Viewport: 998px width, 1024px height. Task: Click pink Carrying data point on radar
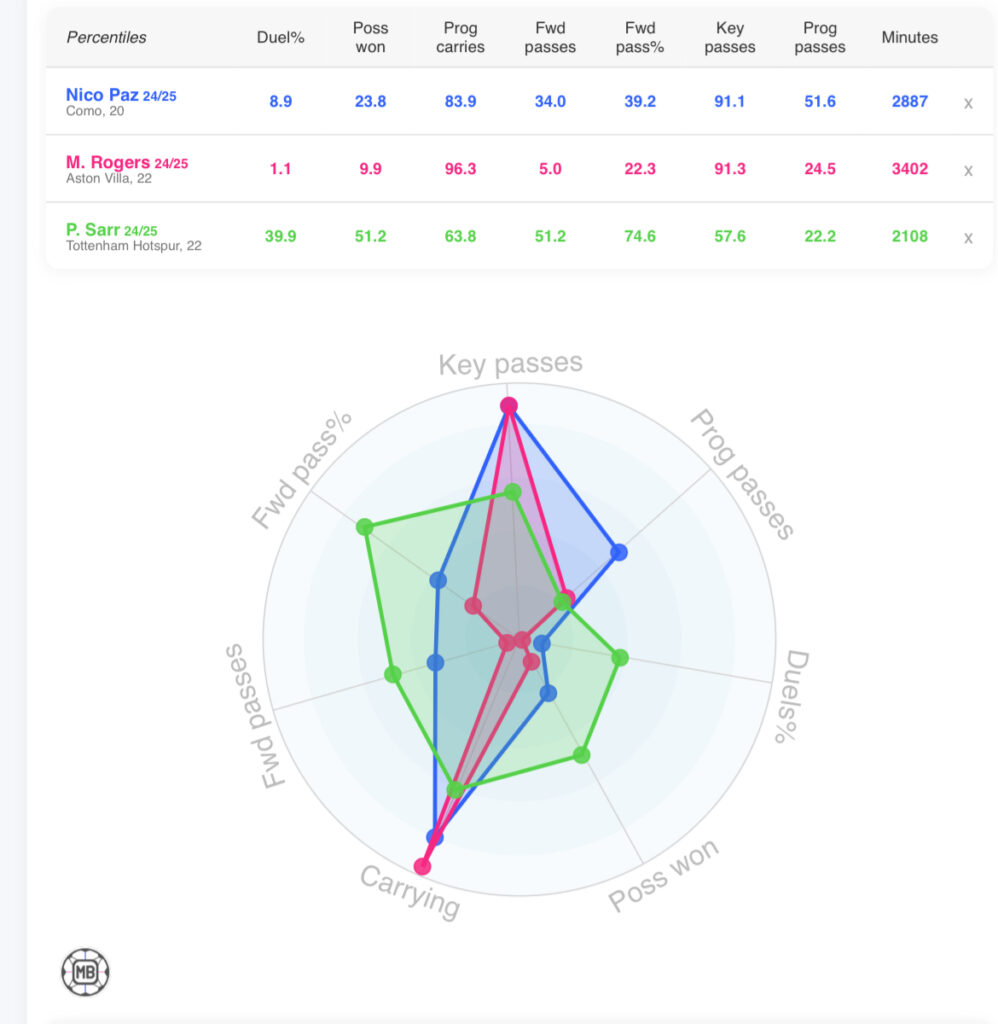[423, 866]
